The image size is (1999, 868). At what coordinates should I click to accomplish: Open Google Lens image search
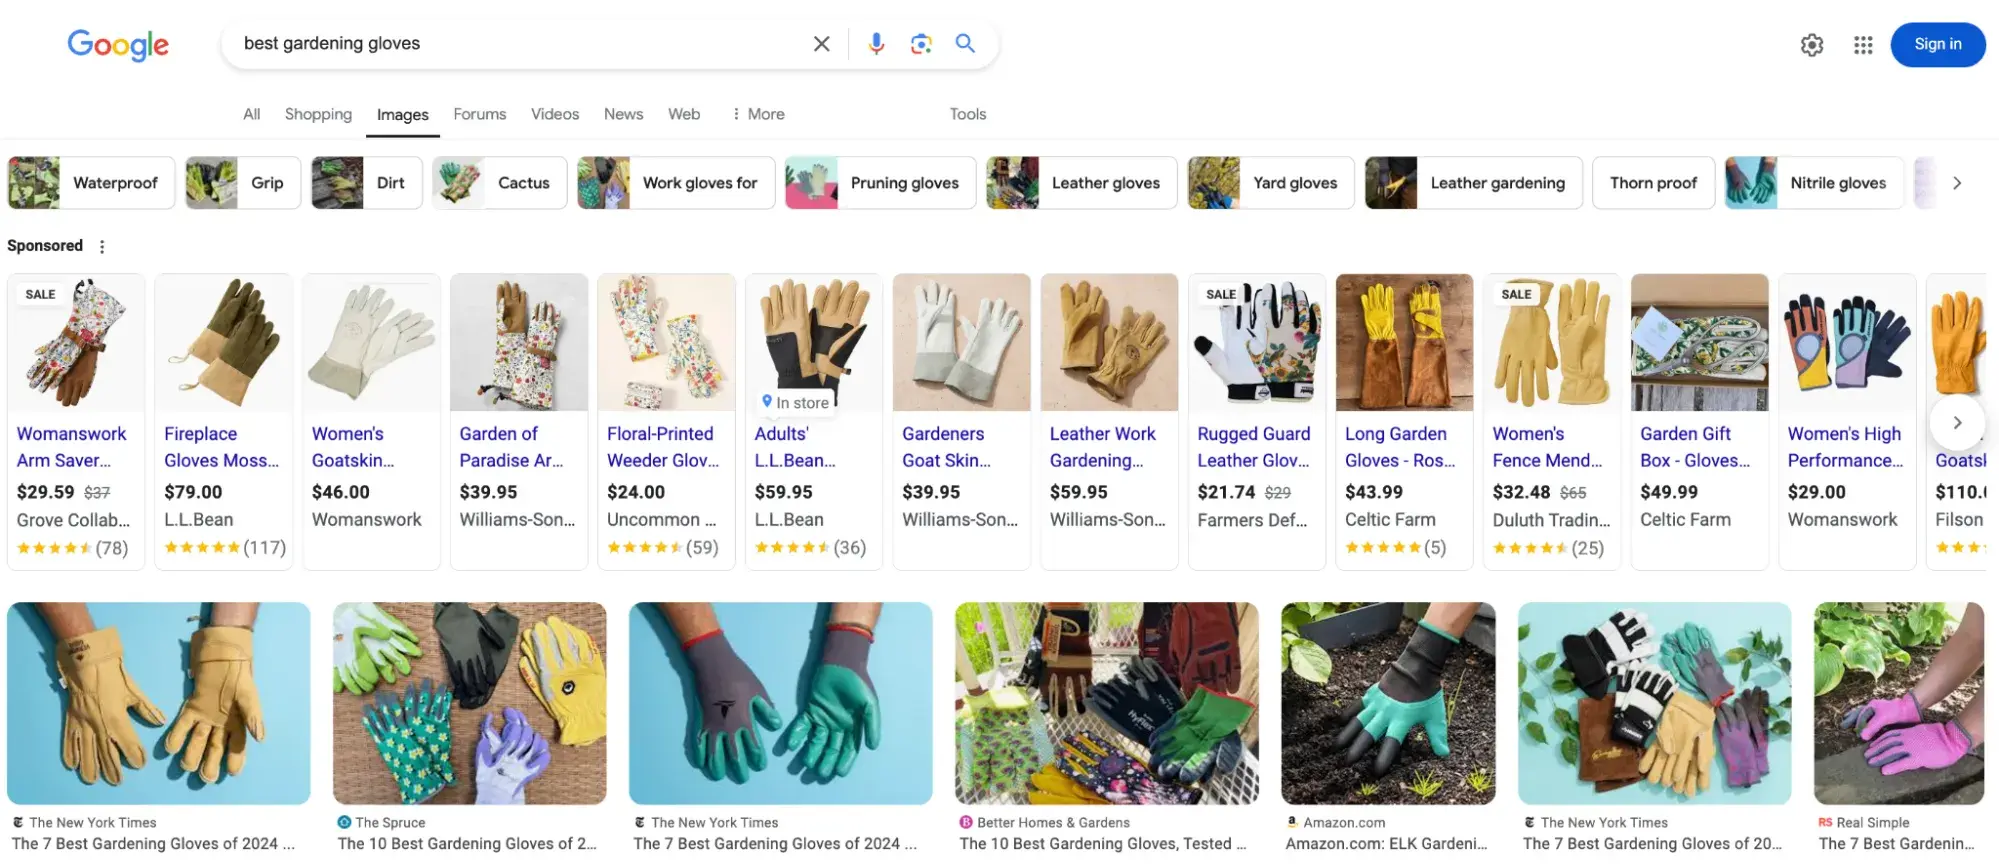921,44
